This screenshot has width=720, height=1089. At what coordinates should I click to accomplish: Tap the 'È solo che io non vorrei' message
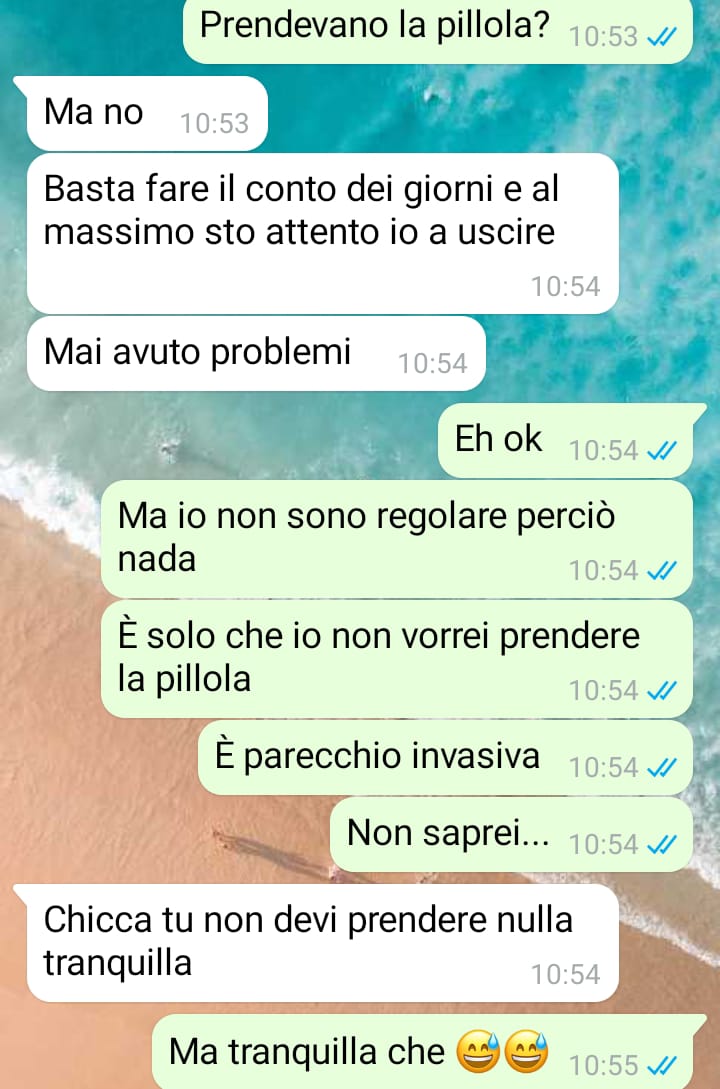(x=396, y=659)
